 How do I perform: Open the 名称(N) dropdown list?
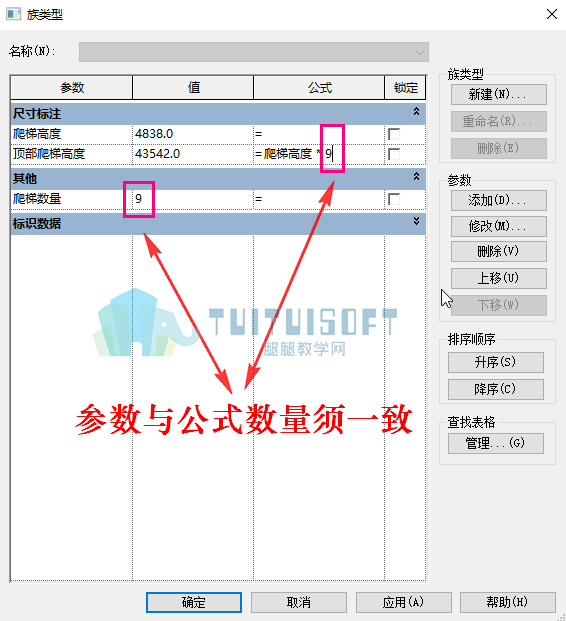coord(419,52)
